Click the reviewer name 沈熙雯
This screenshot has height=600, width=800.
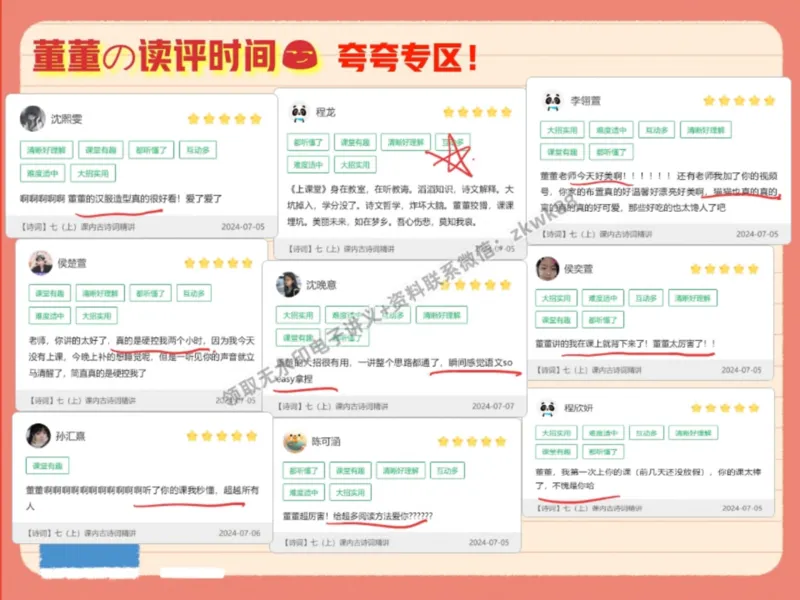click(66, 119)
